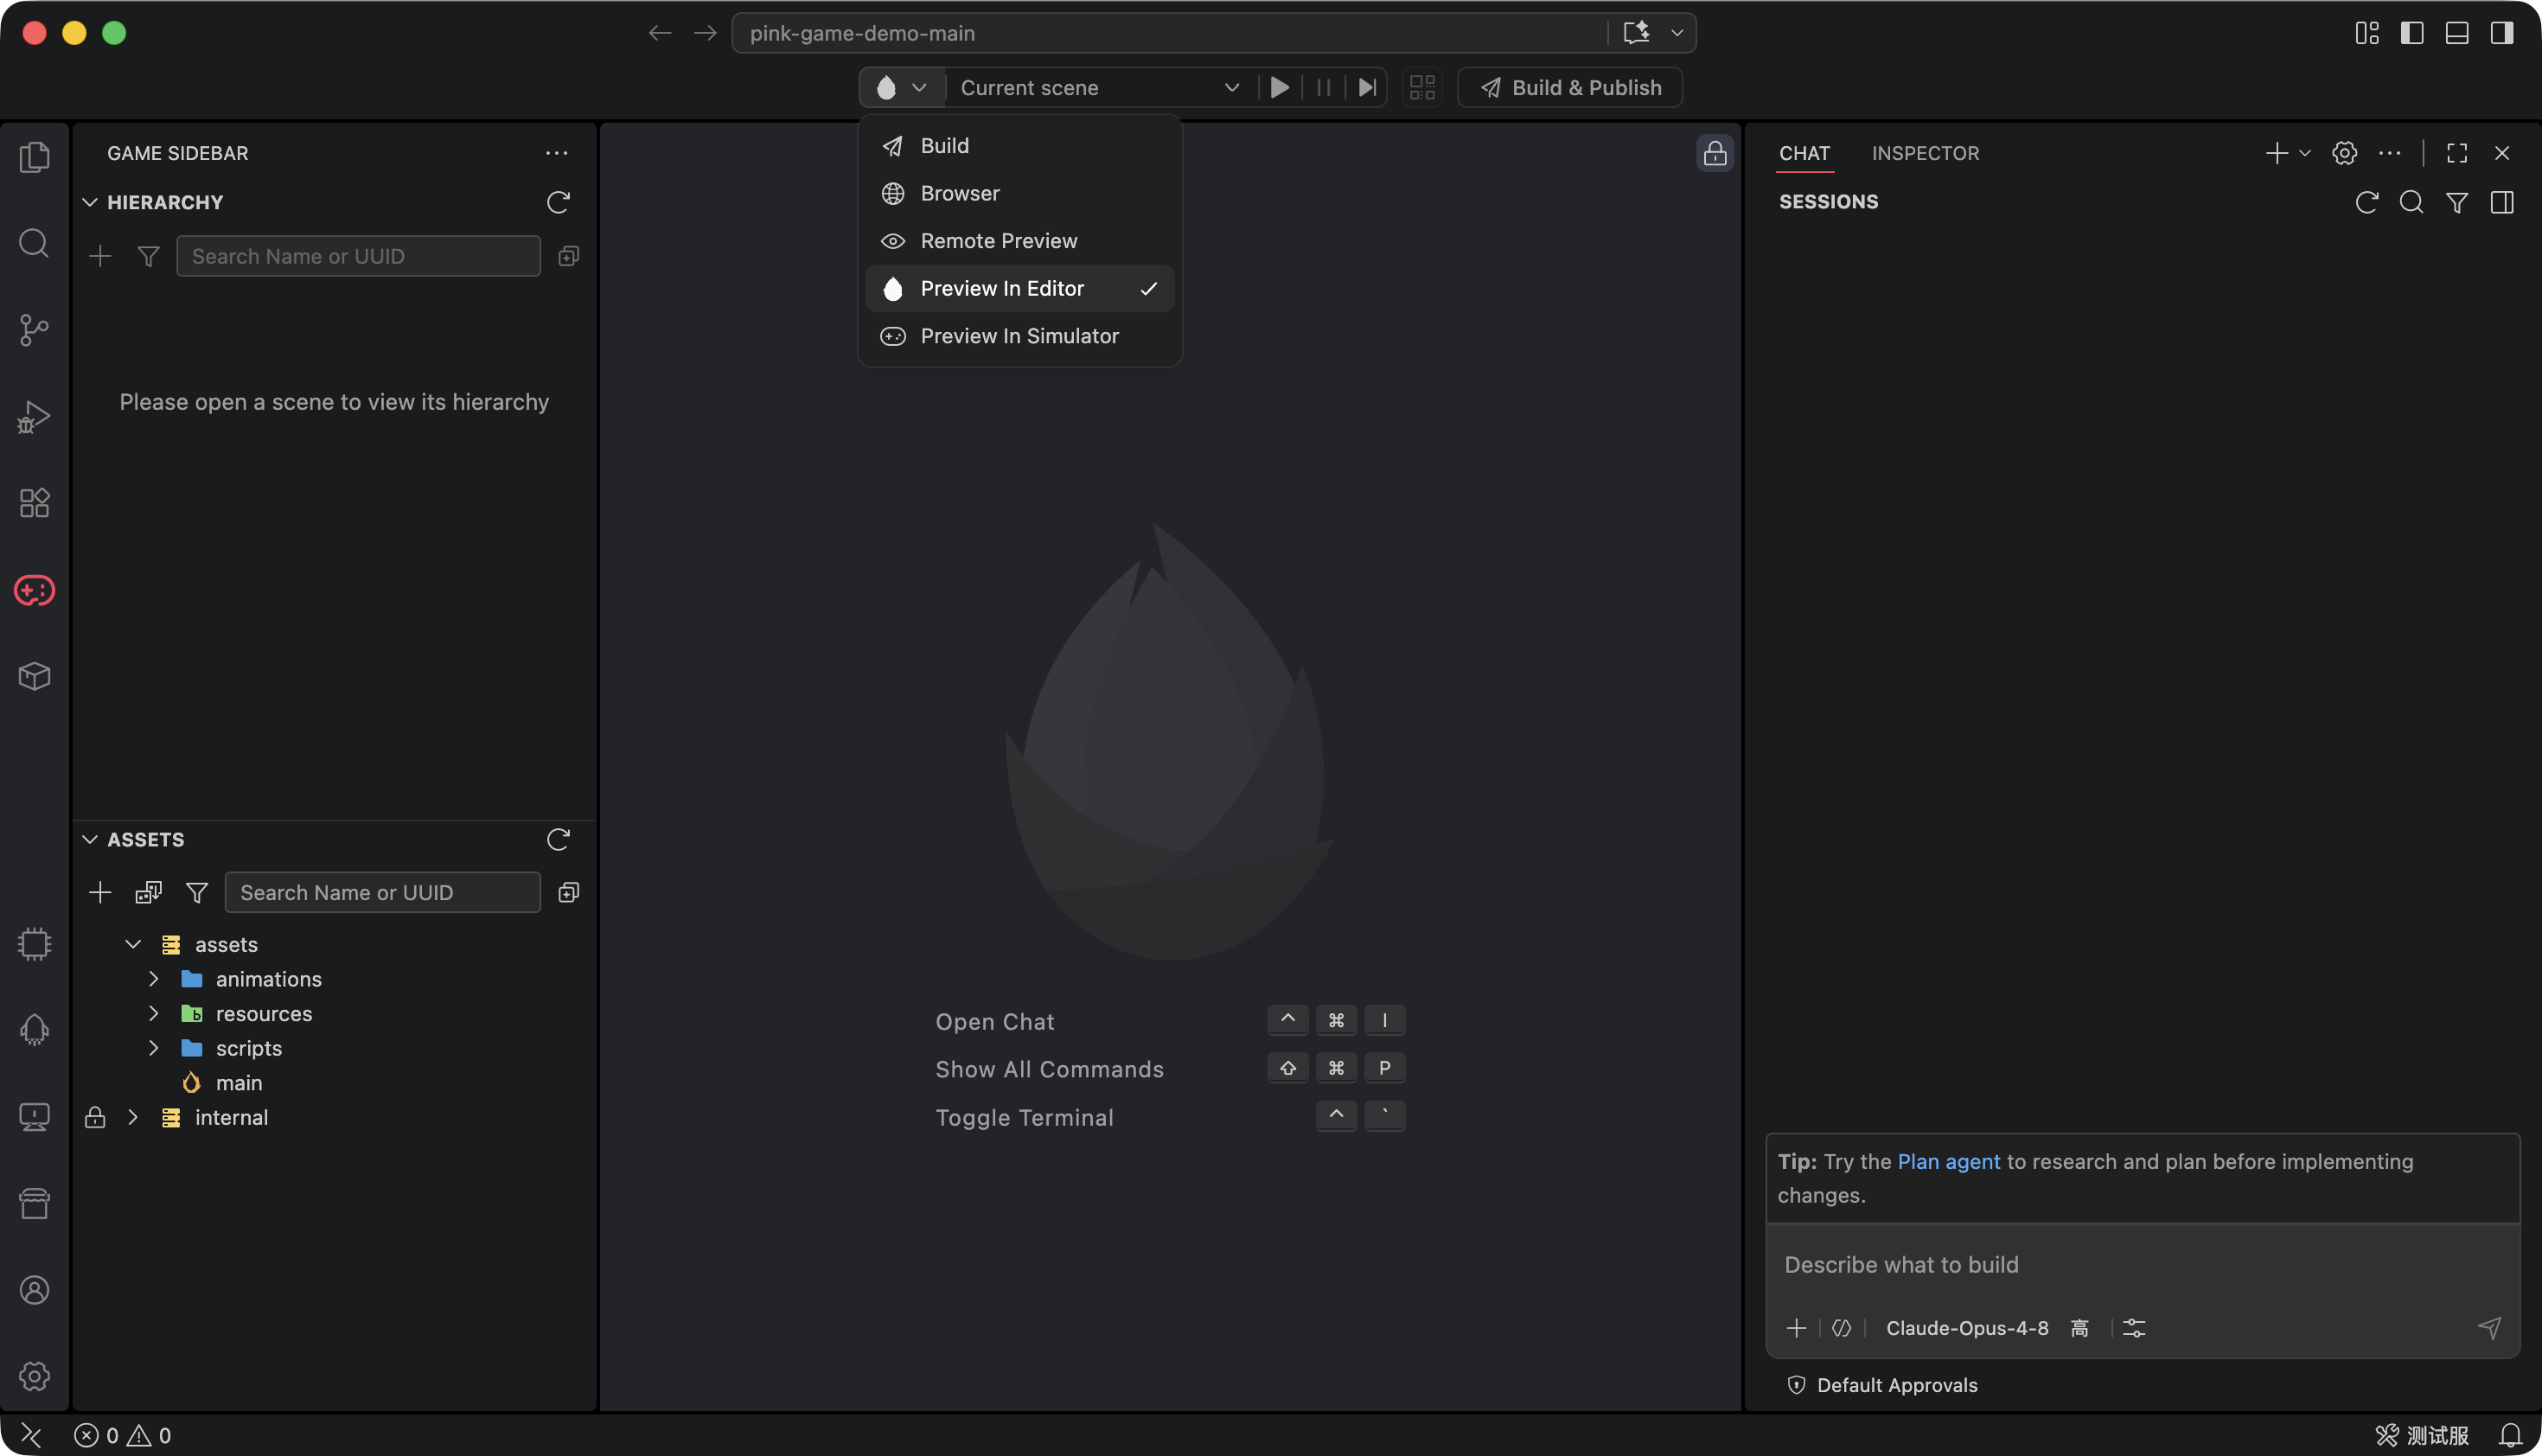Collapse all in Assets panel
The image size is (2542, 1456).
[x=569, y=892]
